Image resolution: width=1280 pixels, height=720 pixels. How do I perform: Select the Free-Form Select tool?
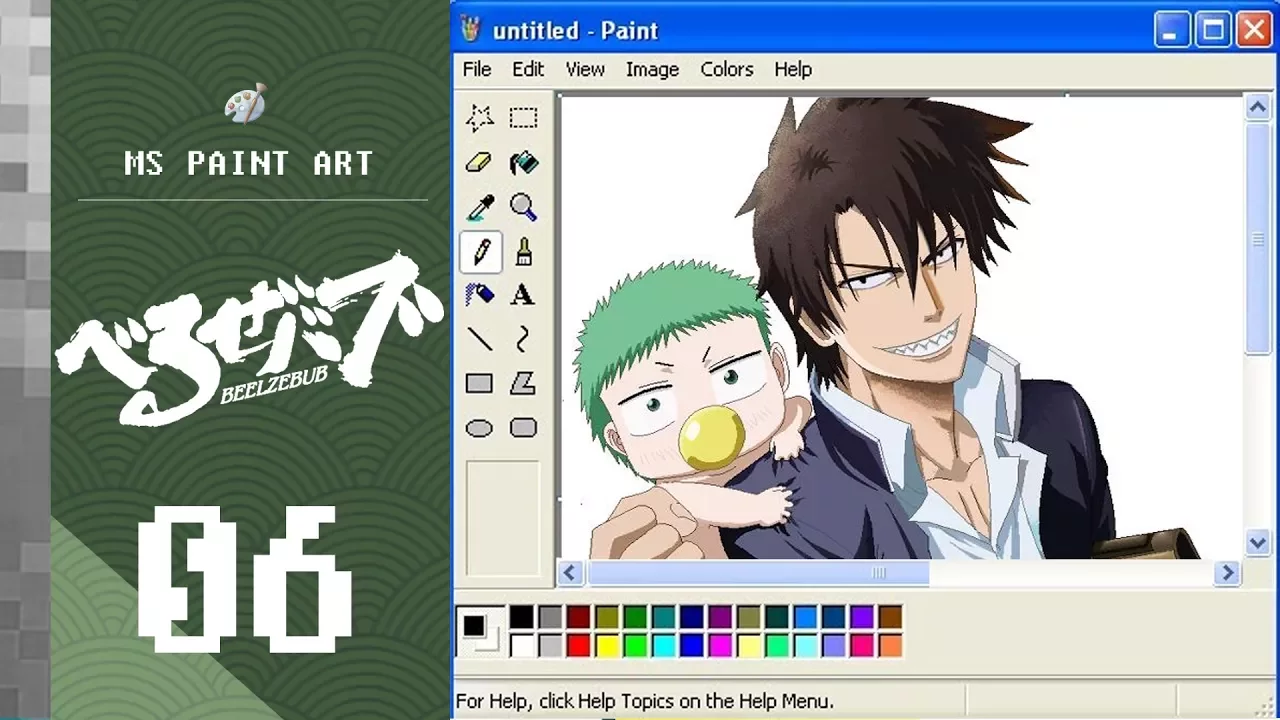[x=480, y=119]
